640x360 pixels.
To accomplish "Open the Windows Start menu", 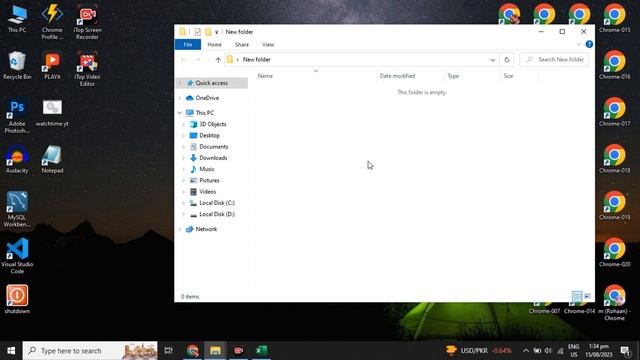I will click(11, 351).
